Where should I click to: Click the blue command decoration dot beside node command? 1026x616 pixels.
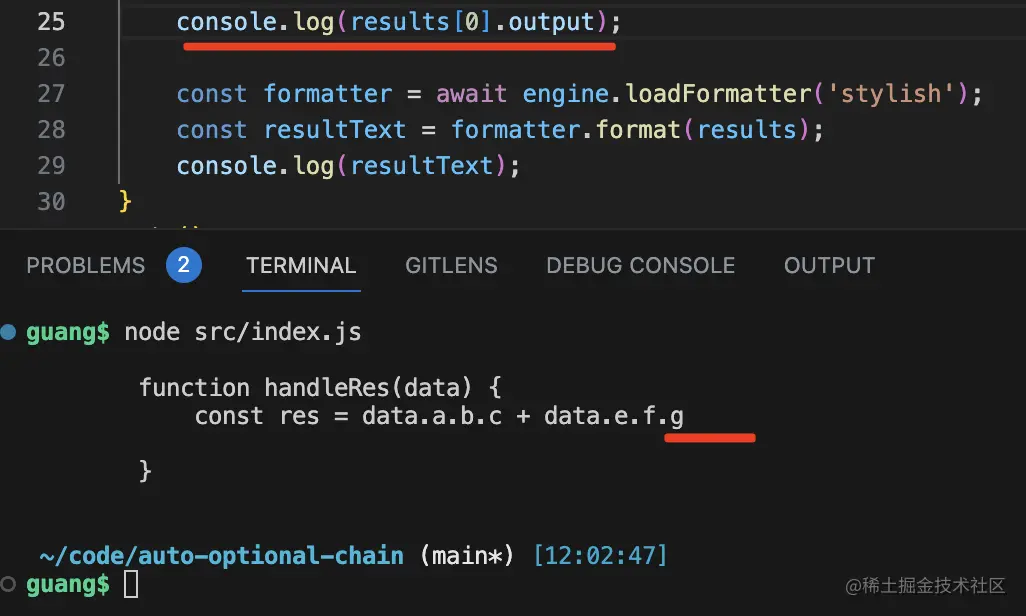(9, 332)
